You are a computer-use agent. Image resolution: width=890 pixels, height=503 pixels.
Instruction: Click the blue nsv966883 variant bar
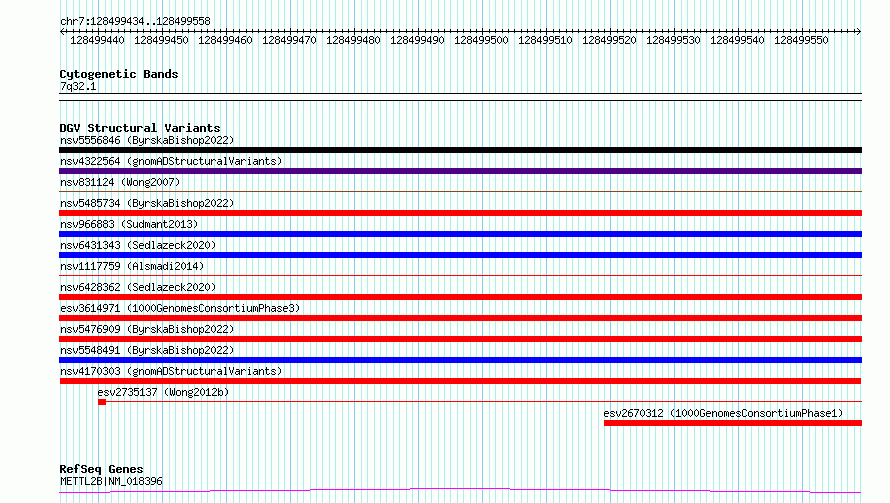pyautogui.click(x=460, y=234)
